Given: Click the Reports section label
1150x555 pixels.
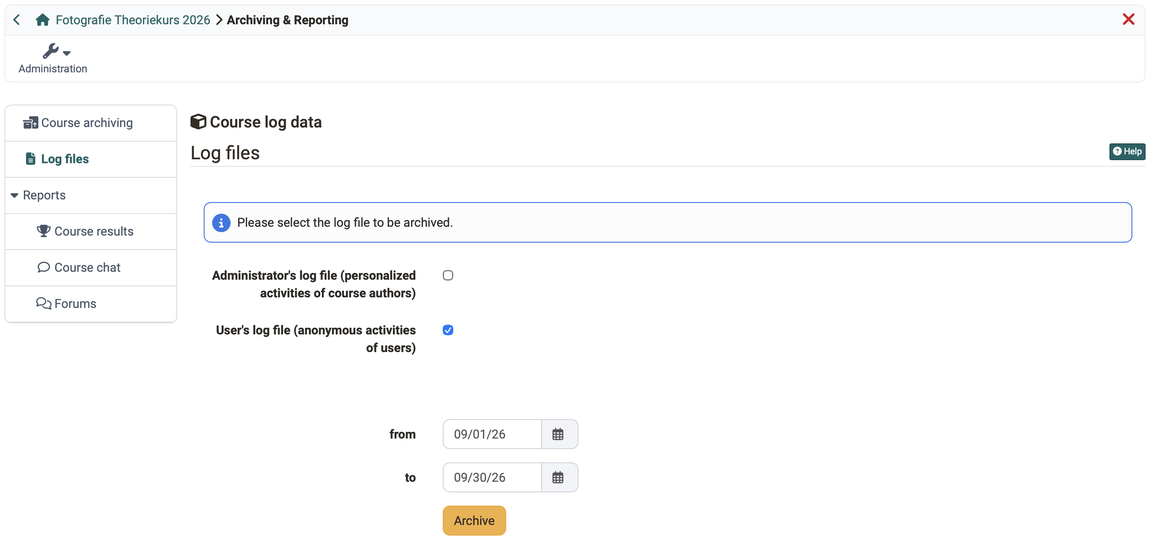Looking at the screenshot, I should [x=44, y=196].
